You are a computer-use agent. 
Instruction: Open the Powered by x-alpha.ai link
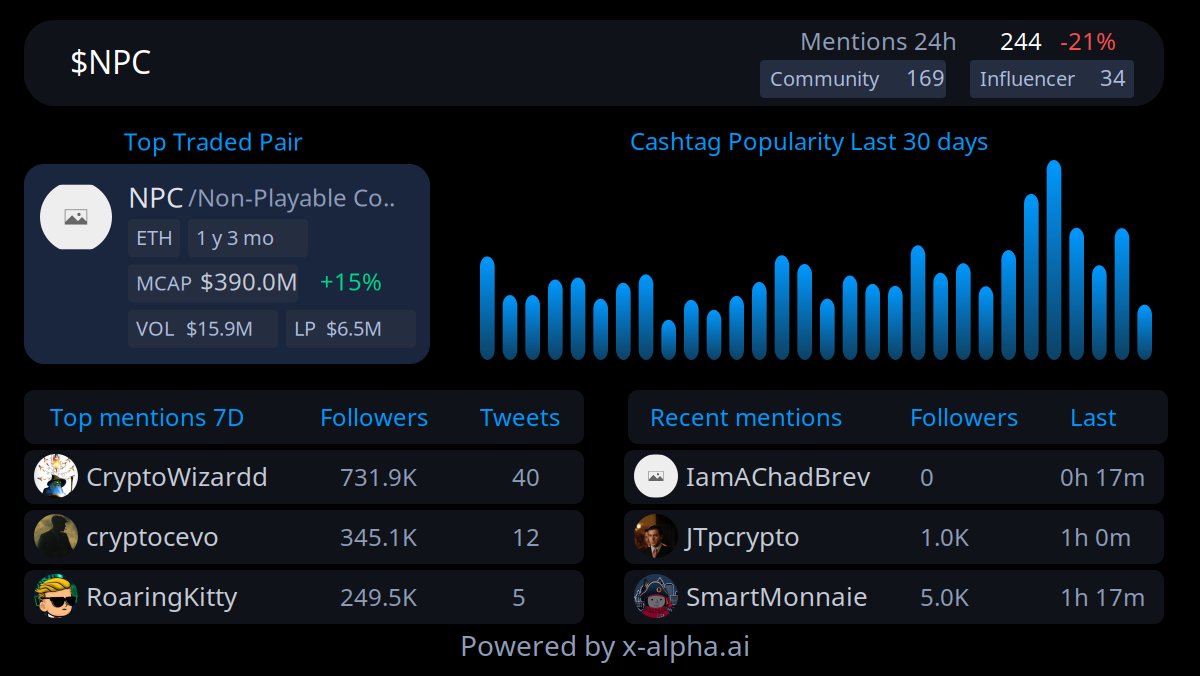click(605, 647)
